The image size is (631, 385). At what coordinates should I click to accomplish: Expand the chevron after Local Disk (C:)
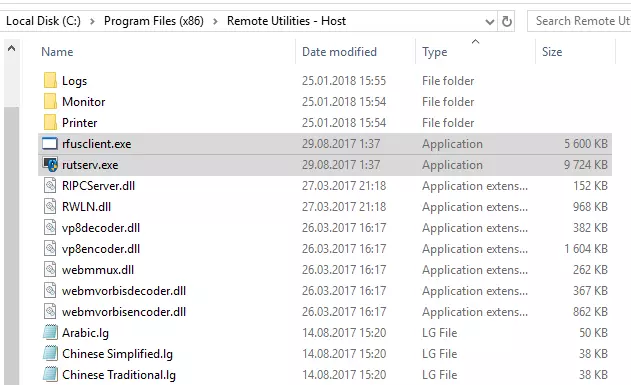[x=92, y=21]
